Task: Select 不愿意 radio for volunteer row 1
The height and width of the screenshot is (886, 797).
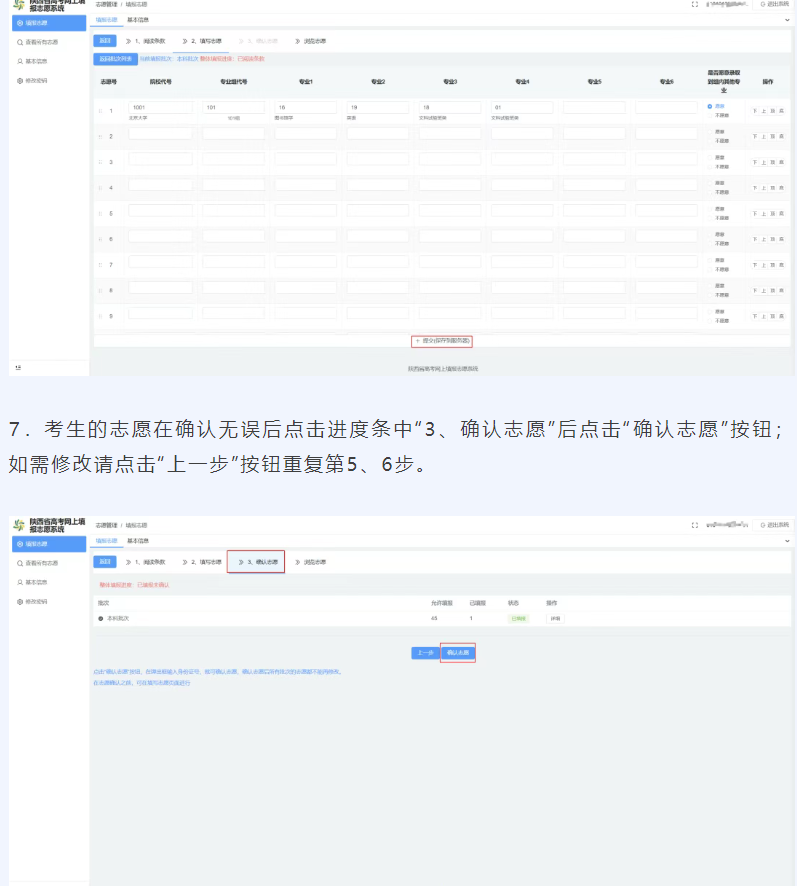Action: pos(710,115)
